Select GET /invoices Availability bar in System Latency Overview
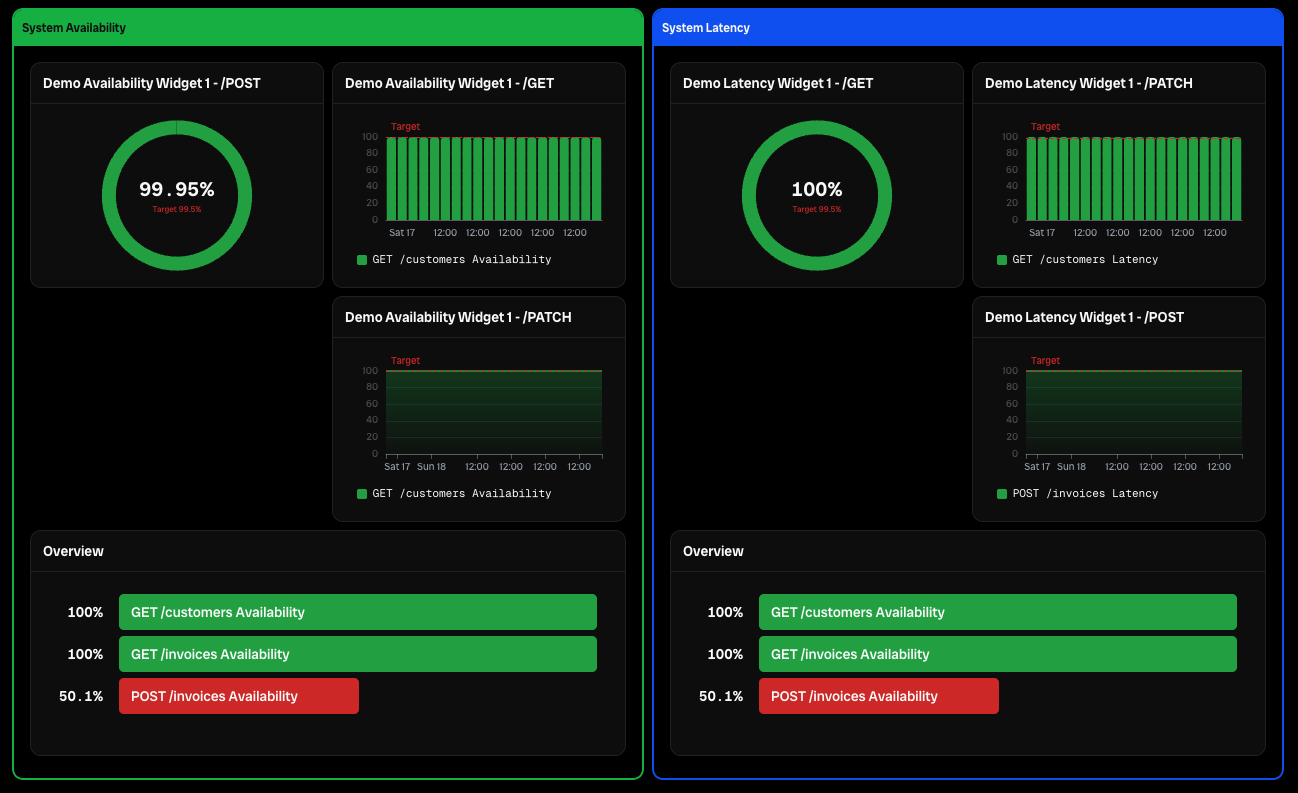This screenshot has width=1298, height=793. coord(998,654)
